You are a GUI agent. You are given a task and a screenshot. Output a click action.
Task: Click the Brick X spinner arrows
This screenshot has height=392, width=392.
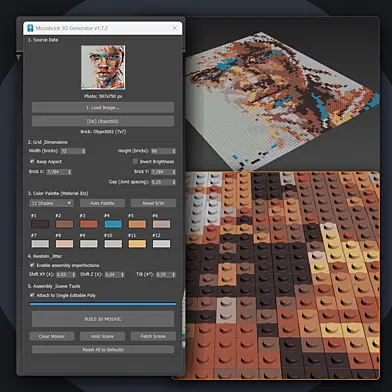[x=70, y=172]
